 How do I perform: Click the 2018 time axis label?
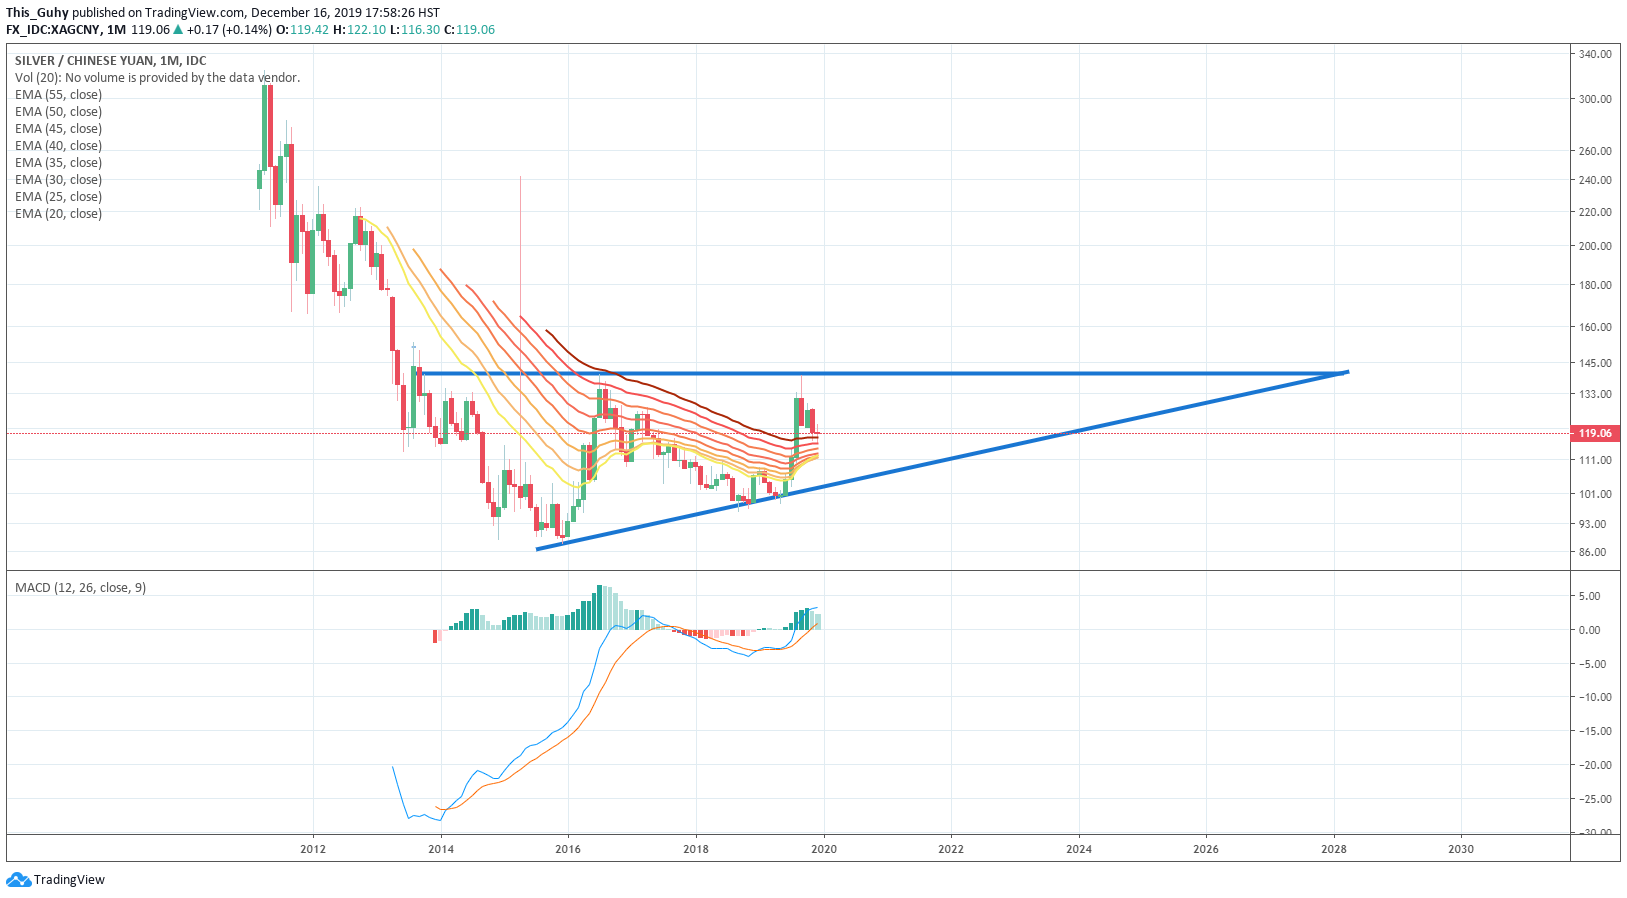[x=696, y=849]
